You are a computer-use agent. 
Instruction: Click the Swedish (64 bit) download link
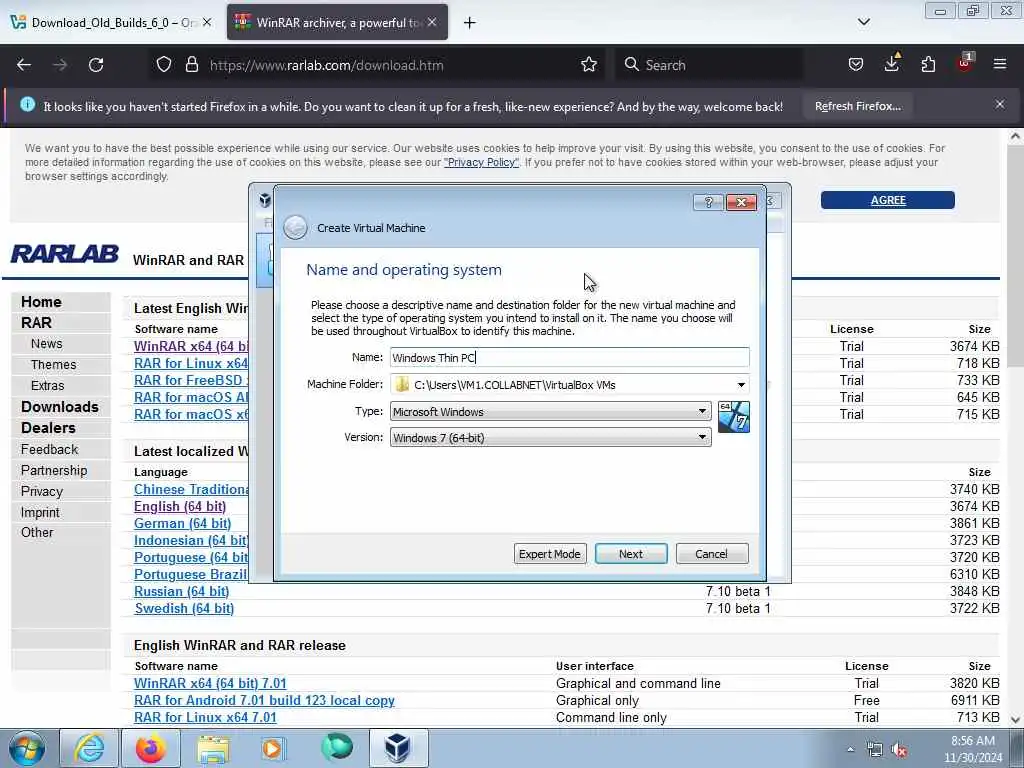tap(184, 608)
